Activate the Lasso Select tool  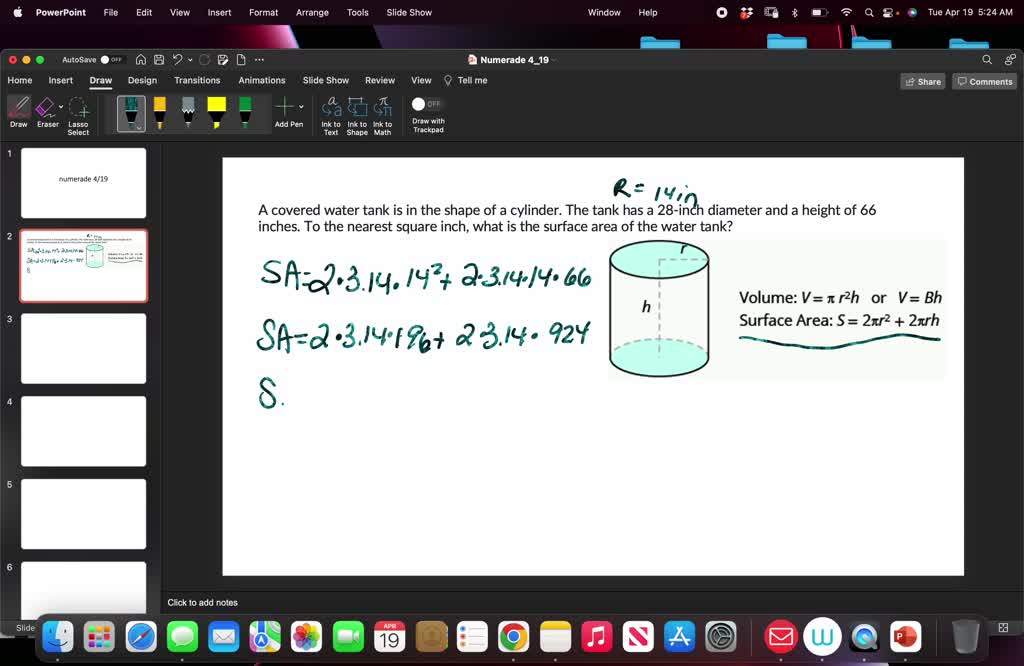pyautogui.click(x=78, y=110)
